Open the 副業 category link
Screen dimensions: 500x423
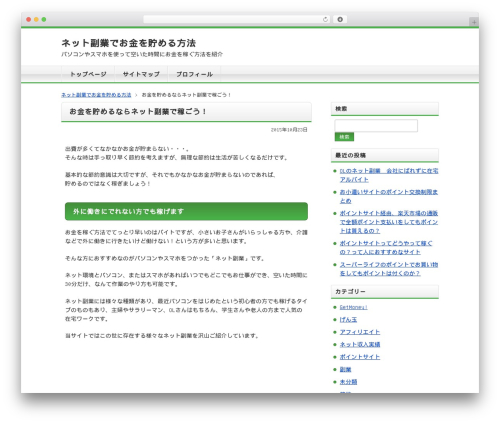pos(345,369)
